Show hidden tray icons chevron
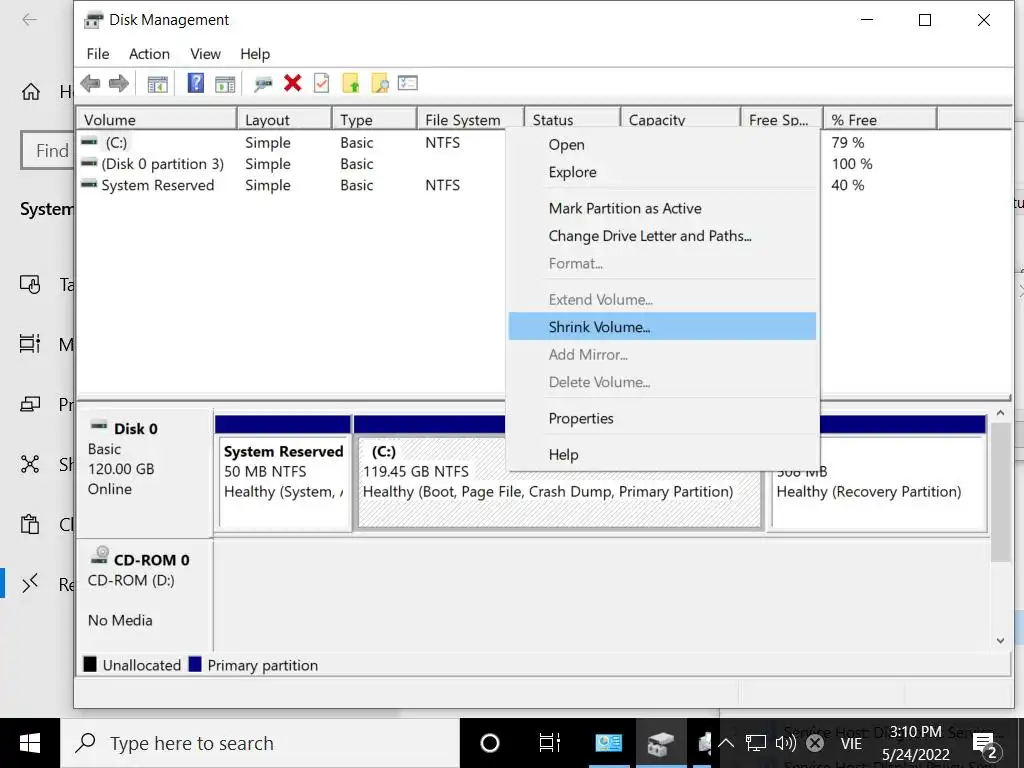Viewport: 1024px width, 768px height. tap(726, 743)
